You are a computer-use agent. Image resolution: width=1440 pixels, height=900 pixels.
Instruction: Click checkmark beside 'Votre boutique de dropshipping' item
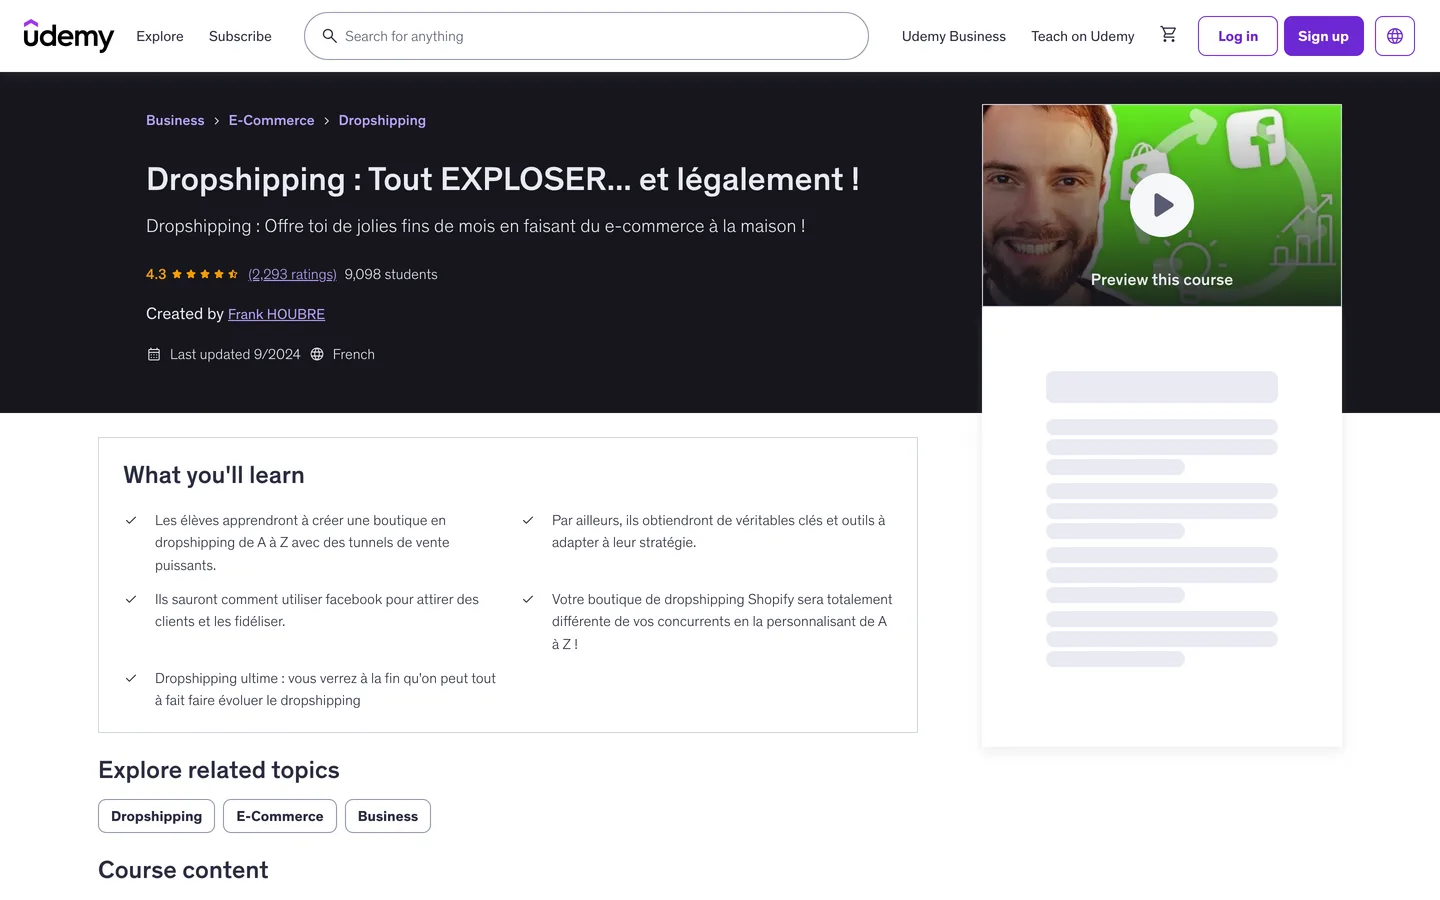click(528, 599)
